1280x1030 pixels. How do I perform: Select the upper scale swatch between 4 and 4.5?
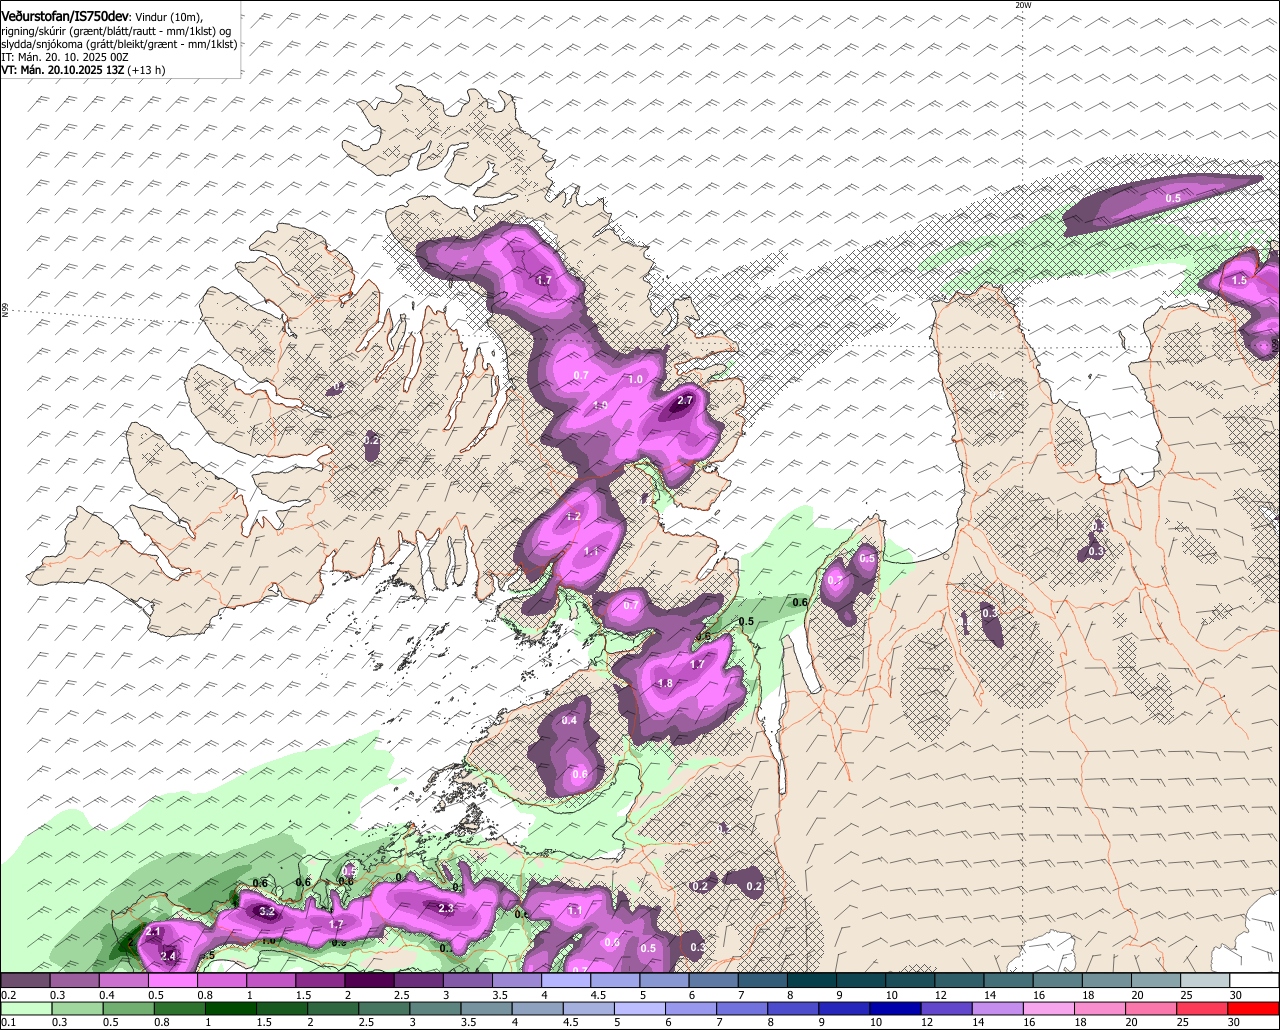566,980
